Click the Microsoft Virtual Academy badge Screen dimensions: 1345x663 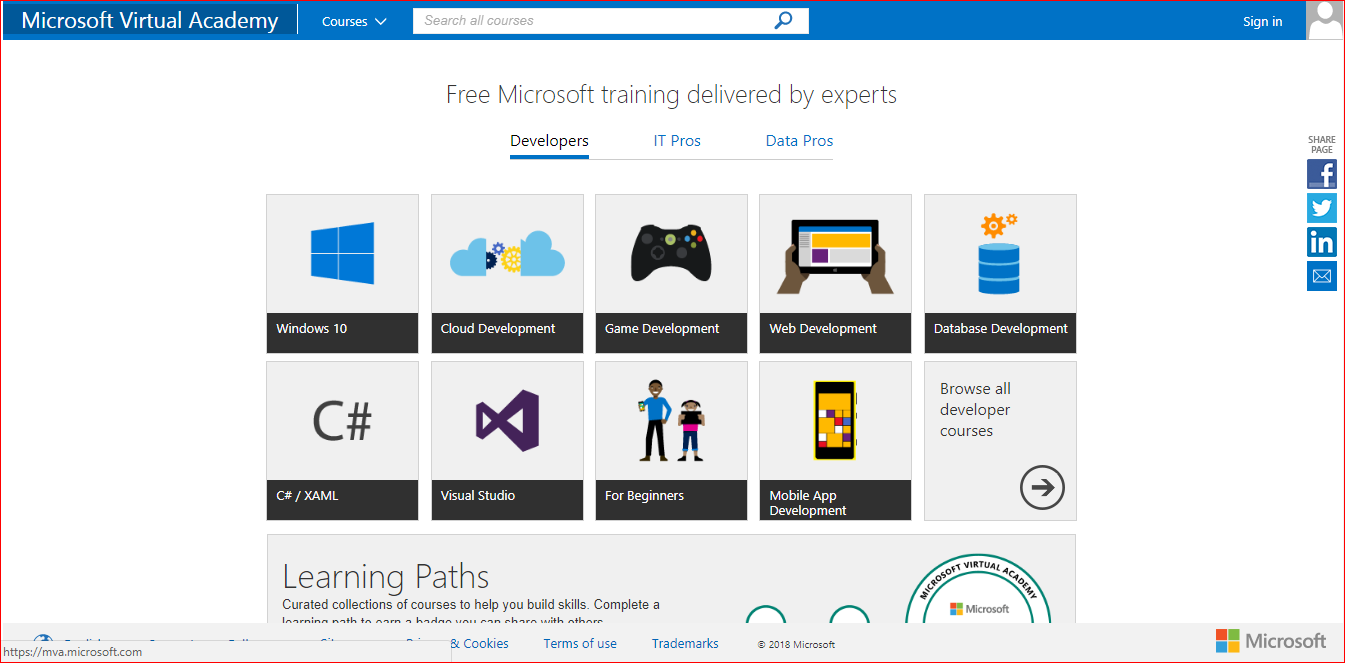click(x=978, y=590)
